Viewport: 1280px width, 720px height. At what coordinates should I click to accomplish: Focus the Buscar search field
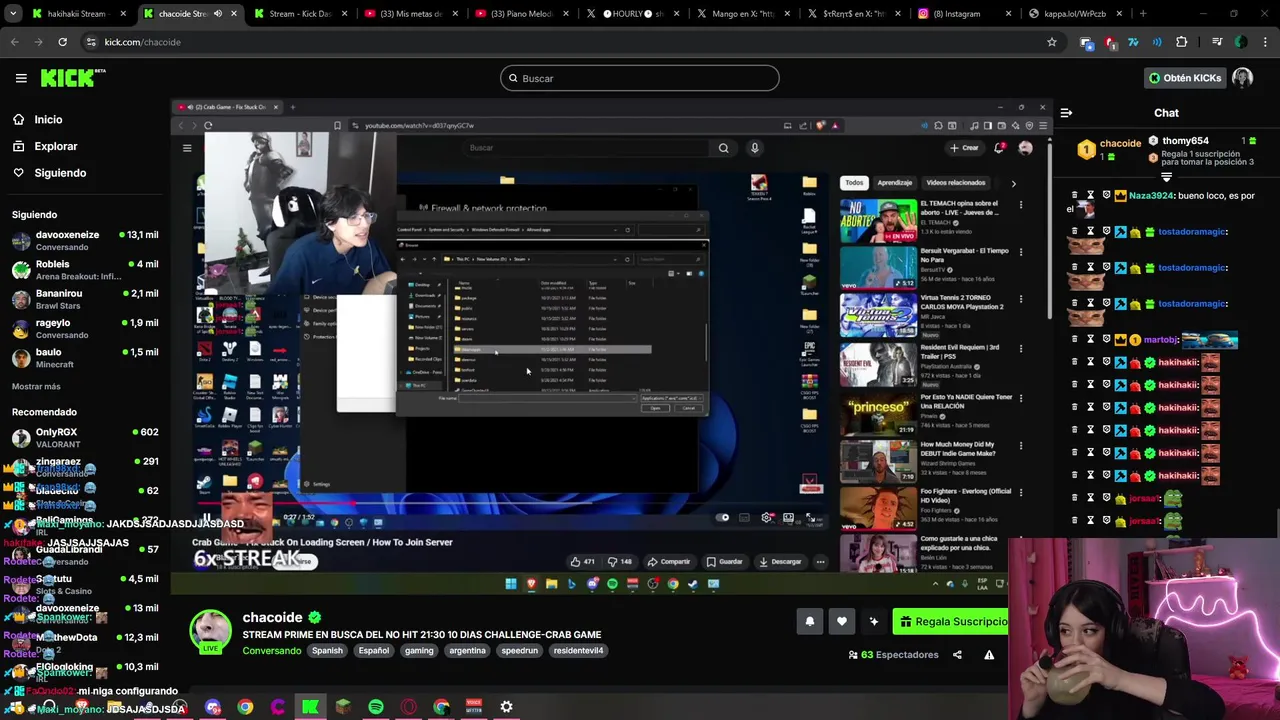click(x=640, y=78)
